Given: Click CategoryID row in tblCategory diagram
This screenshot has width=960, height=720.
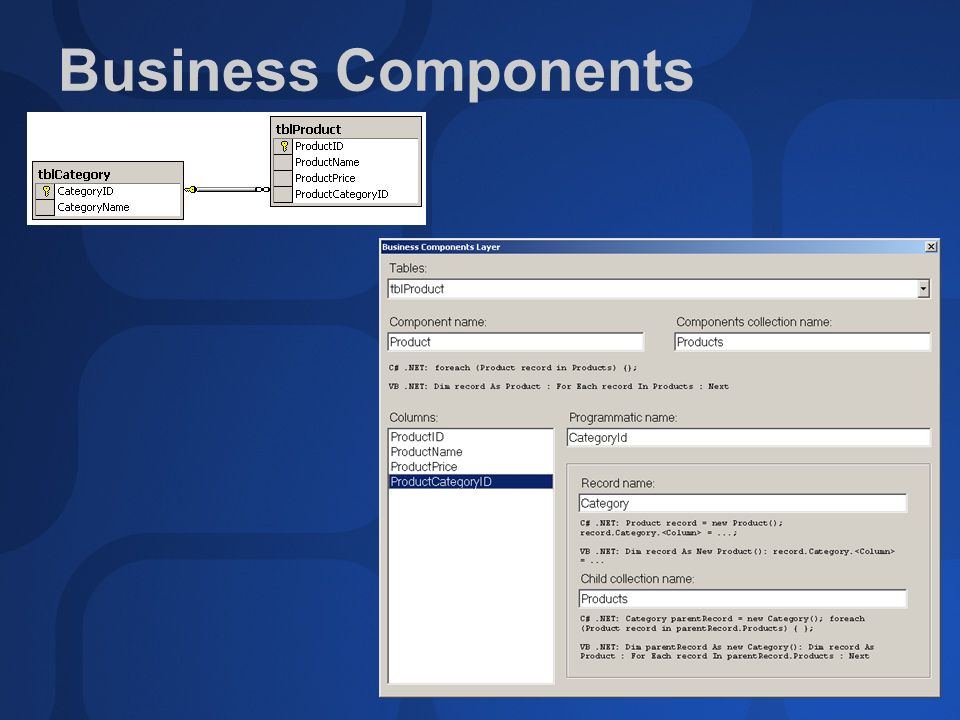Looking at the screenshot, I should click(x=108, y=191).
